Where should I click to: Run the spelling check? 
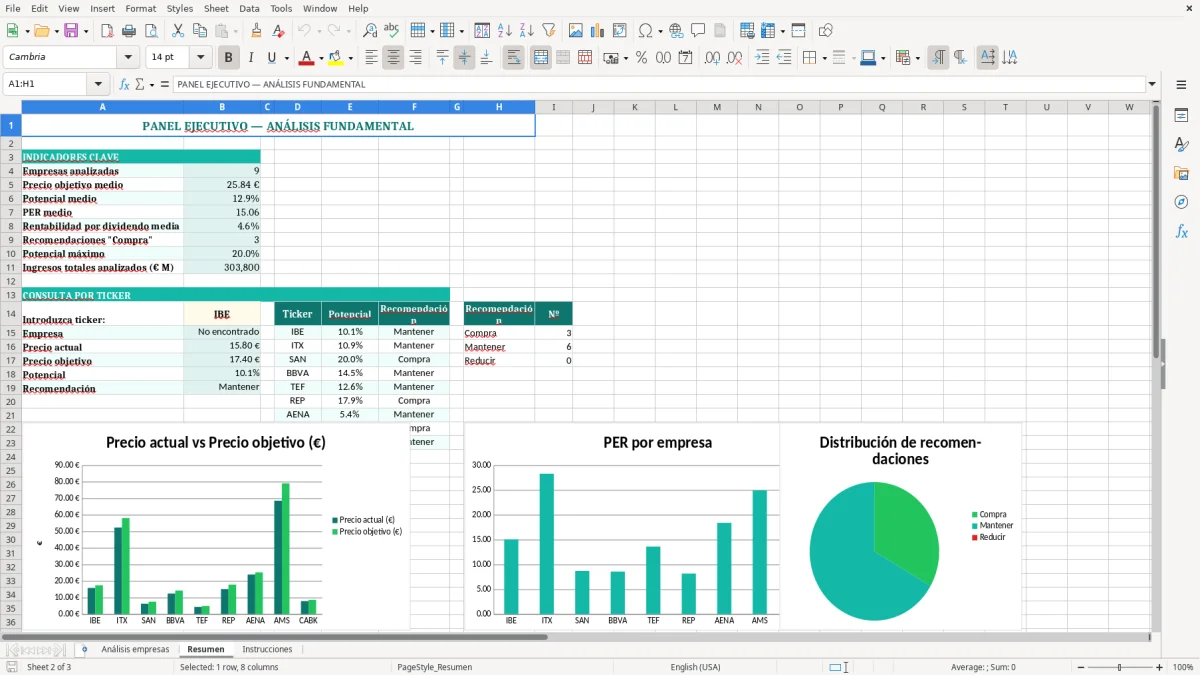tap(392, 31)
